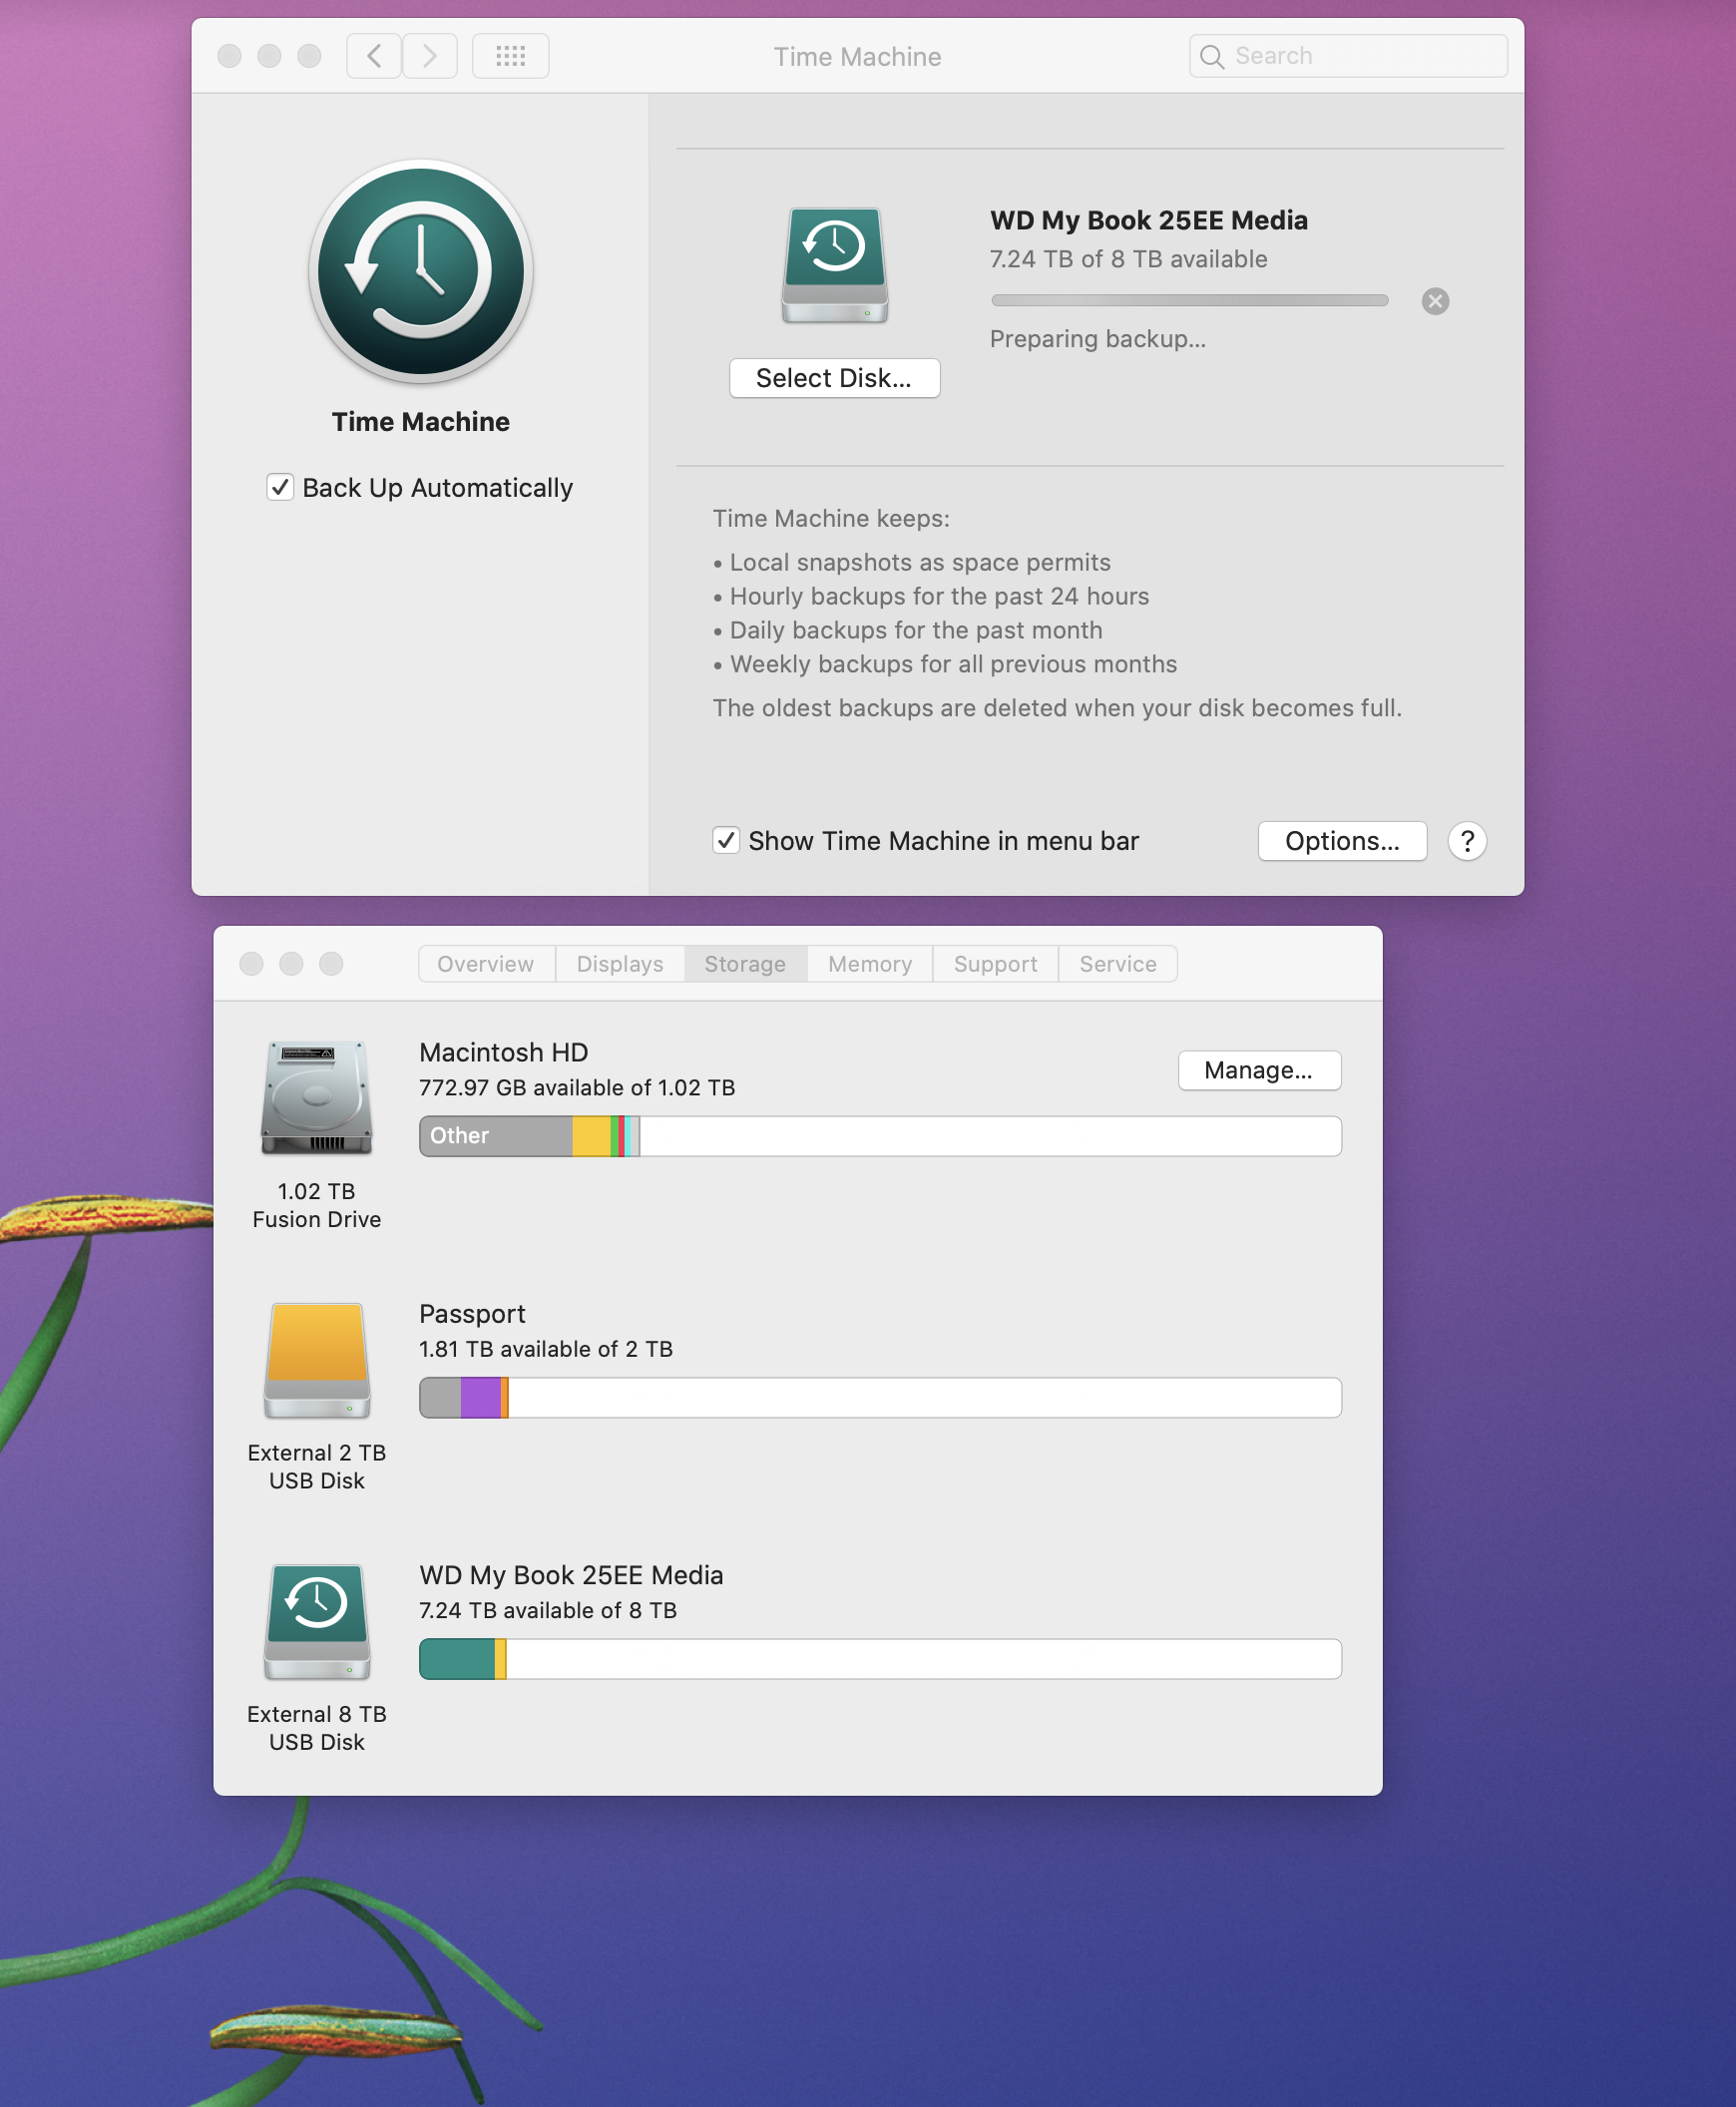Switch to the Overview tab
The width and height of the screenshot is (1736, 2107).
486,964
